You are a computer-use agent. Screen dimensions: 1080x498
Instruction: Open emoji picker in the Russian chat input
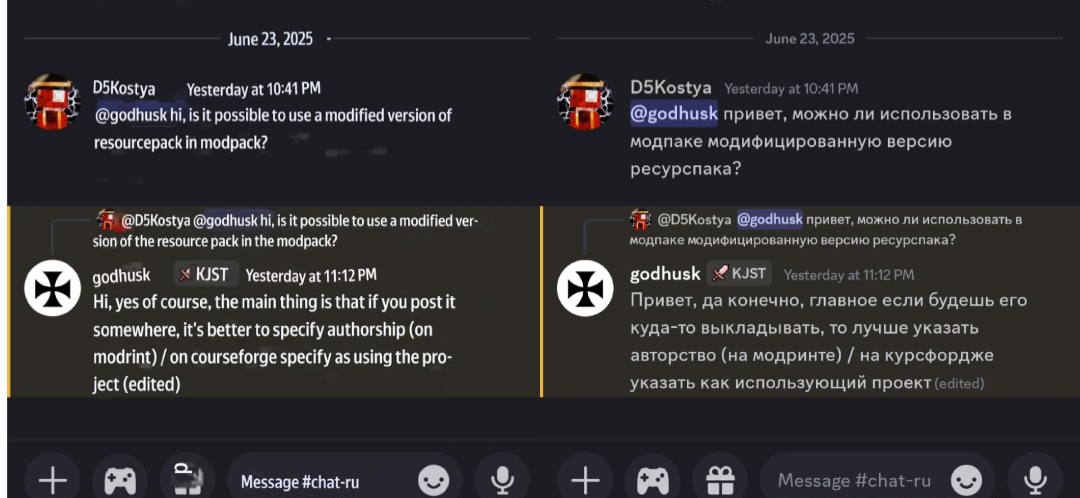[966, 480]
